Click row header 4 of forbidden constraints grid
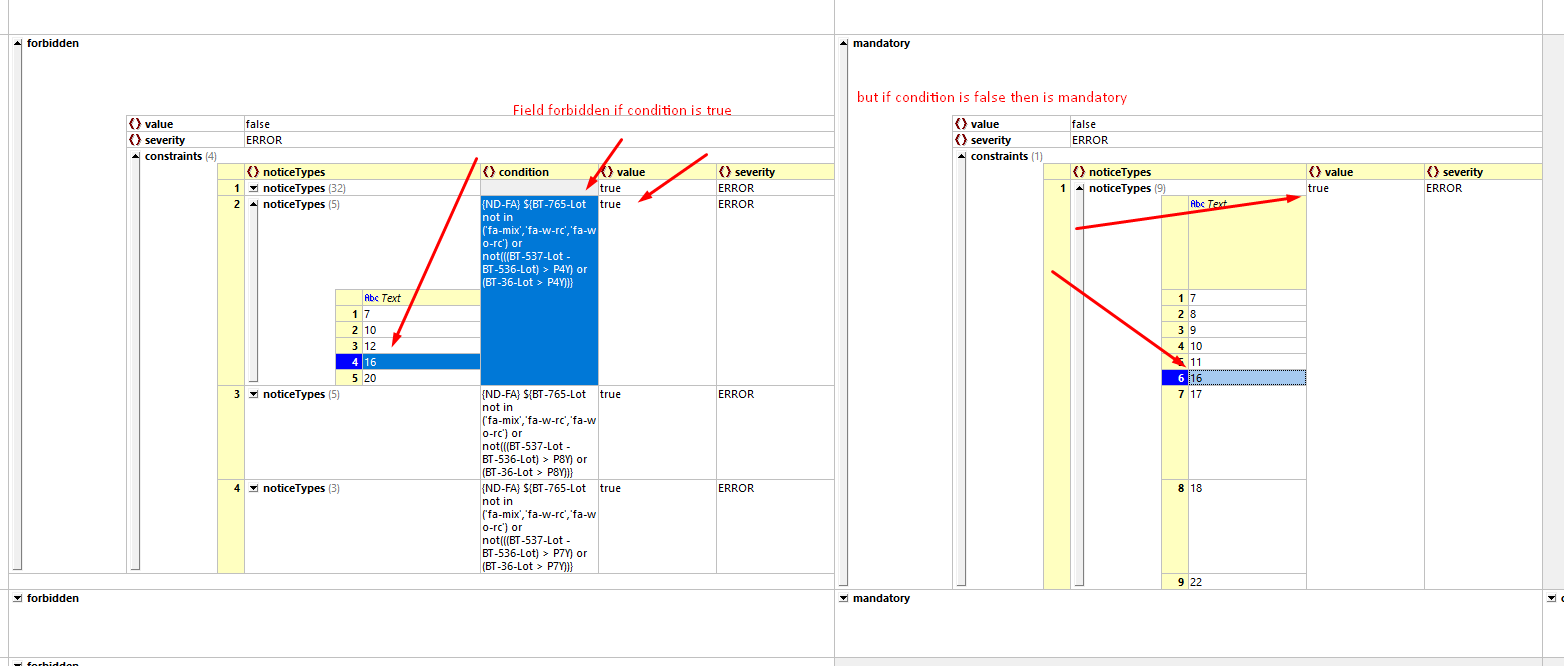The height and width of the screenshot is (666, 1564). 231,526
